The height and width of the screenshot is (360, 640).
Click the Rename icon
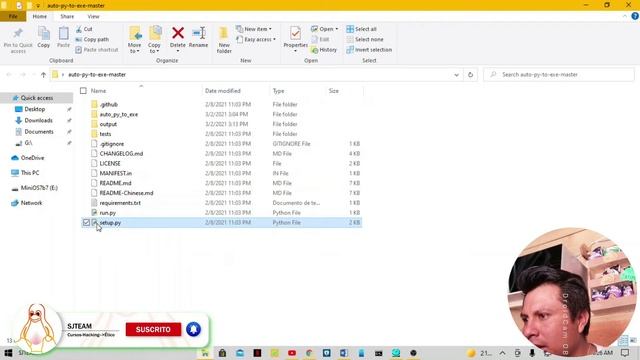pos(198,38)
